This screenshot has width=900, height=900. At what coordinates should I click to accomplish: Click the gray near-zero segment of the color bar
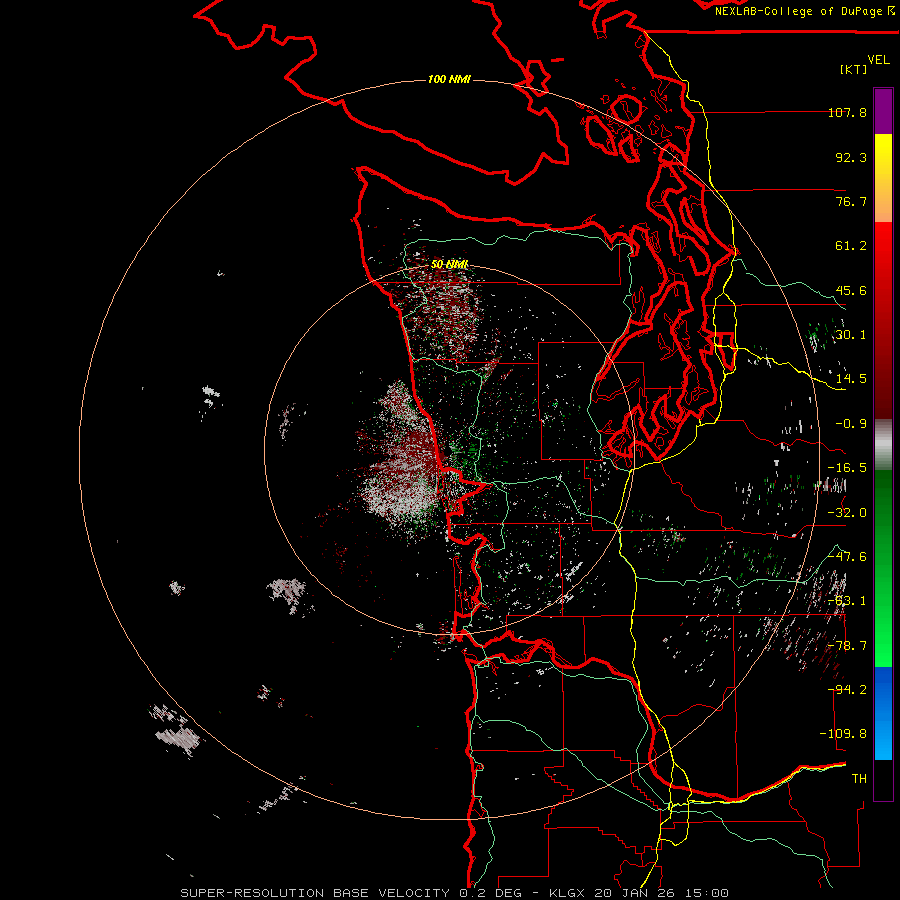(x=883, y=445)
